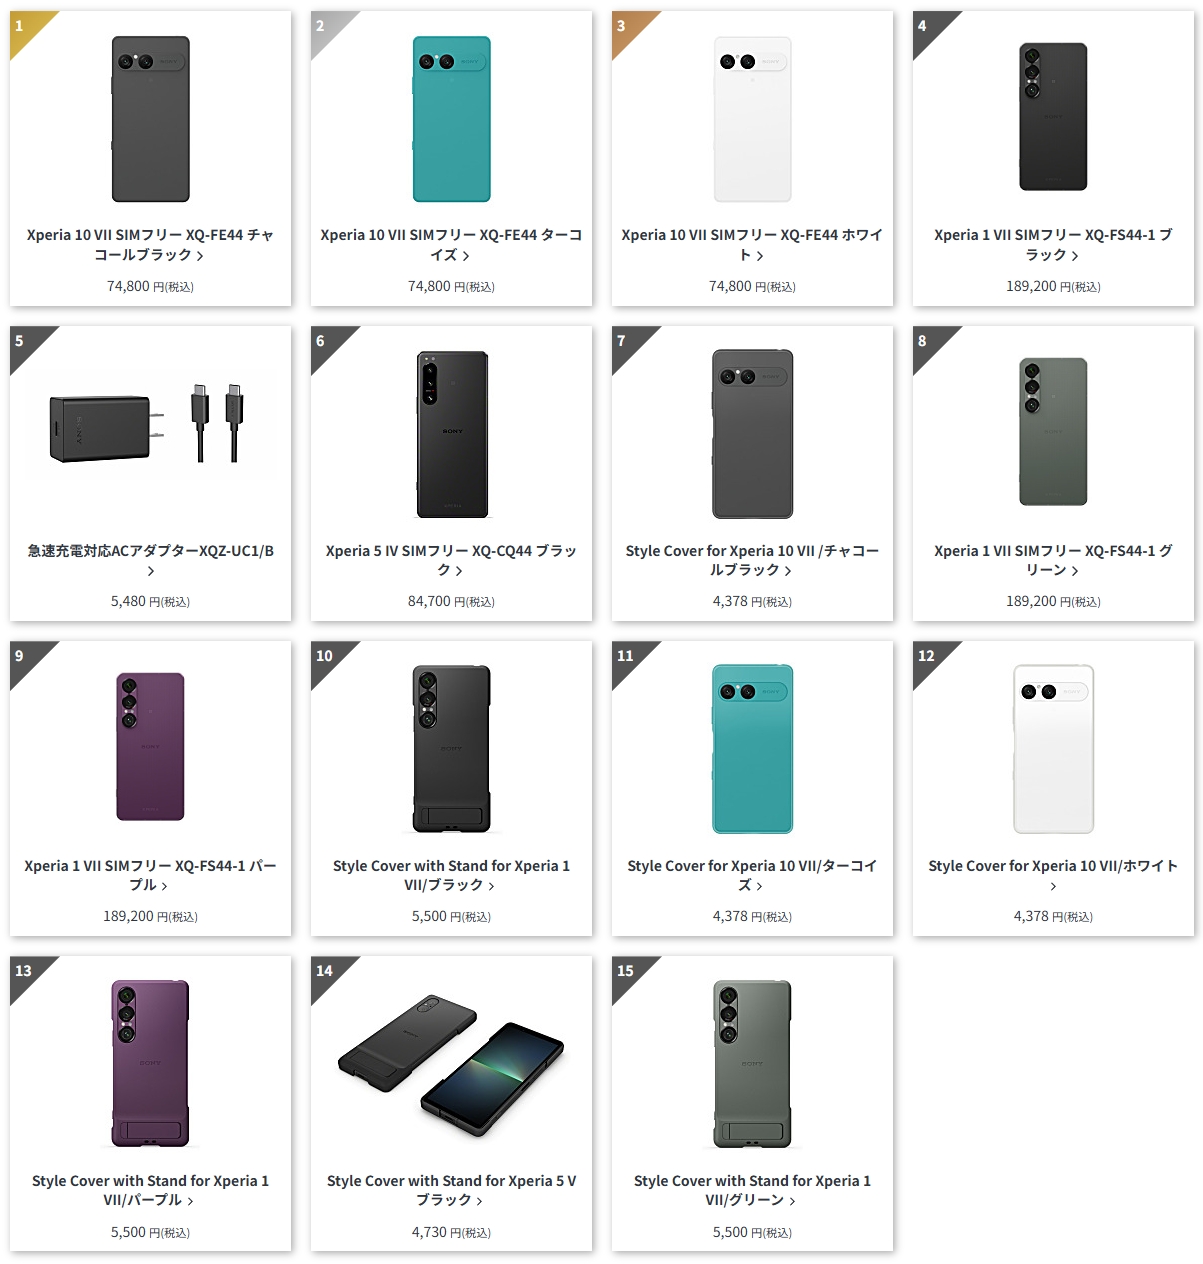The height and width of the screenshot is (1264, 1203).
Task: Click the silver rank 2 badge
Action: 327,28
